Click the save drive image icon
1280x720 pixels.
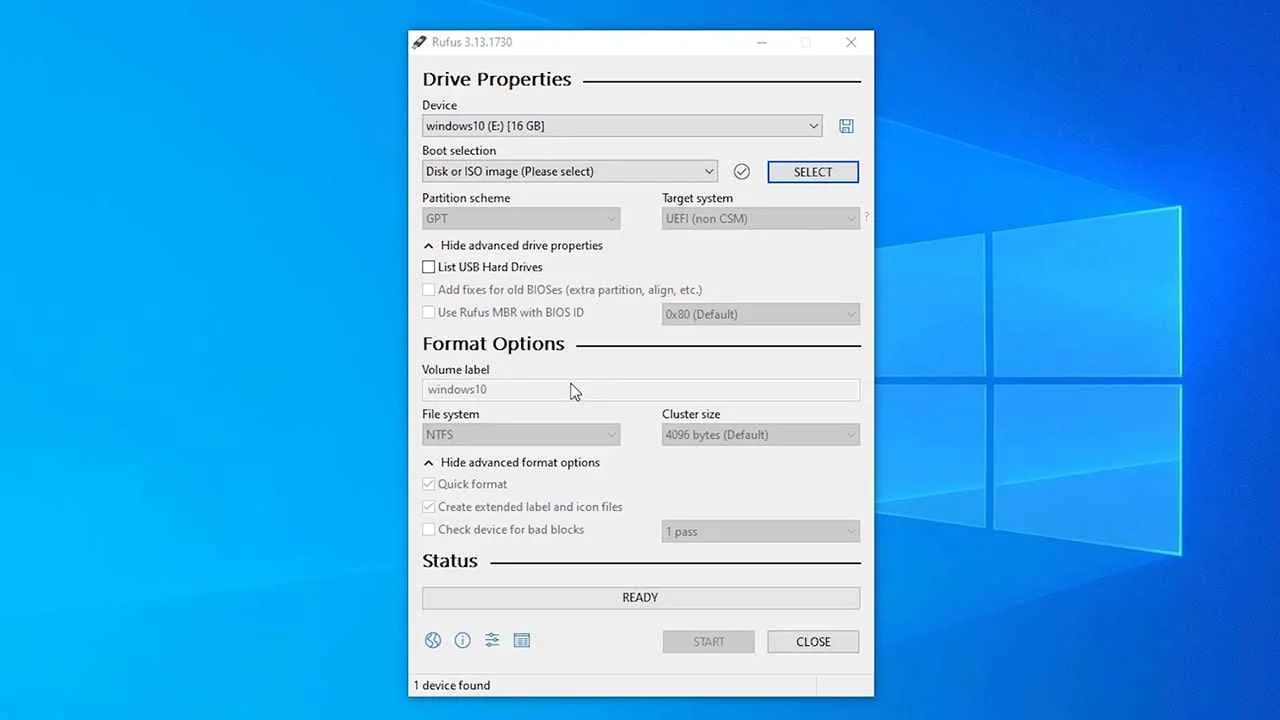point(846,126)
